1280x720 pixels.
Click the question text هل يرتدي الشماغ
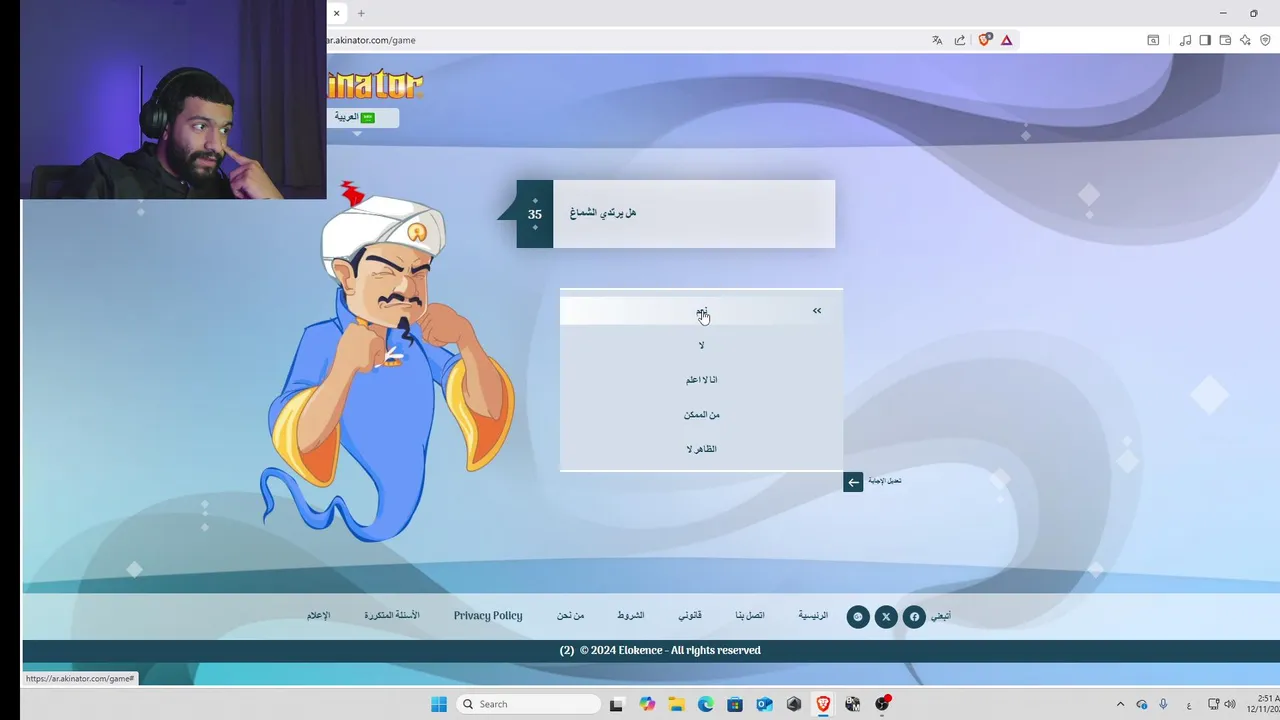[x=603, y=213]
